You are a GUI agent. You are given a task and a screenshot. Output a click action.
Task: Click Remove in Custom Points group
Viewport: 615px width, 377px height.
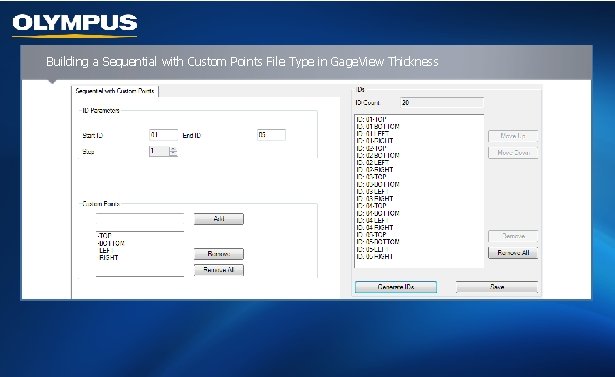[x=219, y=254]
